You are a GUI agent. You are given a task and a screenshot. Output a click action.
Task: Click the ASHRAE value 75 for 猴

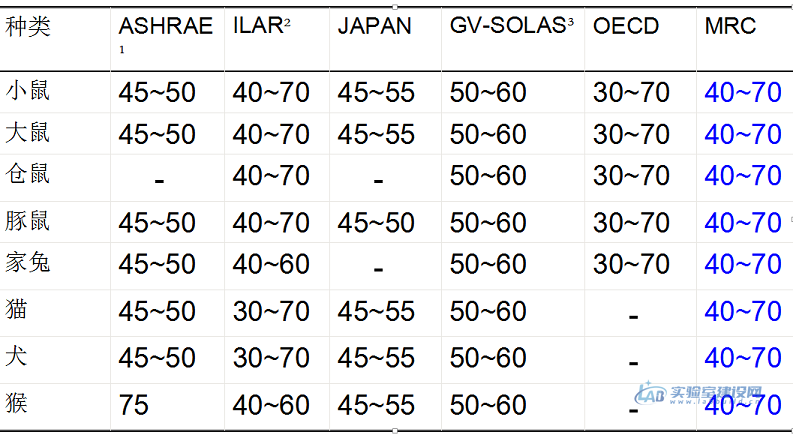134,405
